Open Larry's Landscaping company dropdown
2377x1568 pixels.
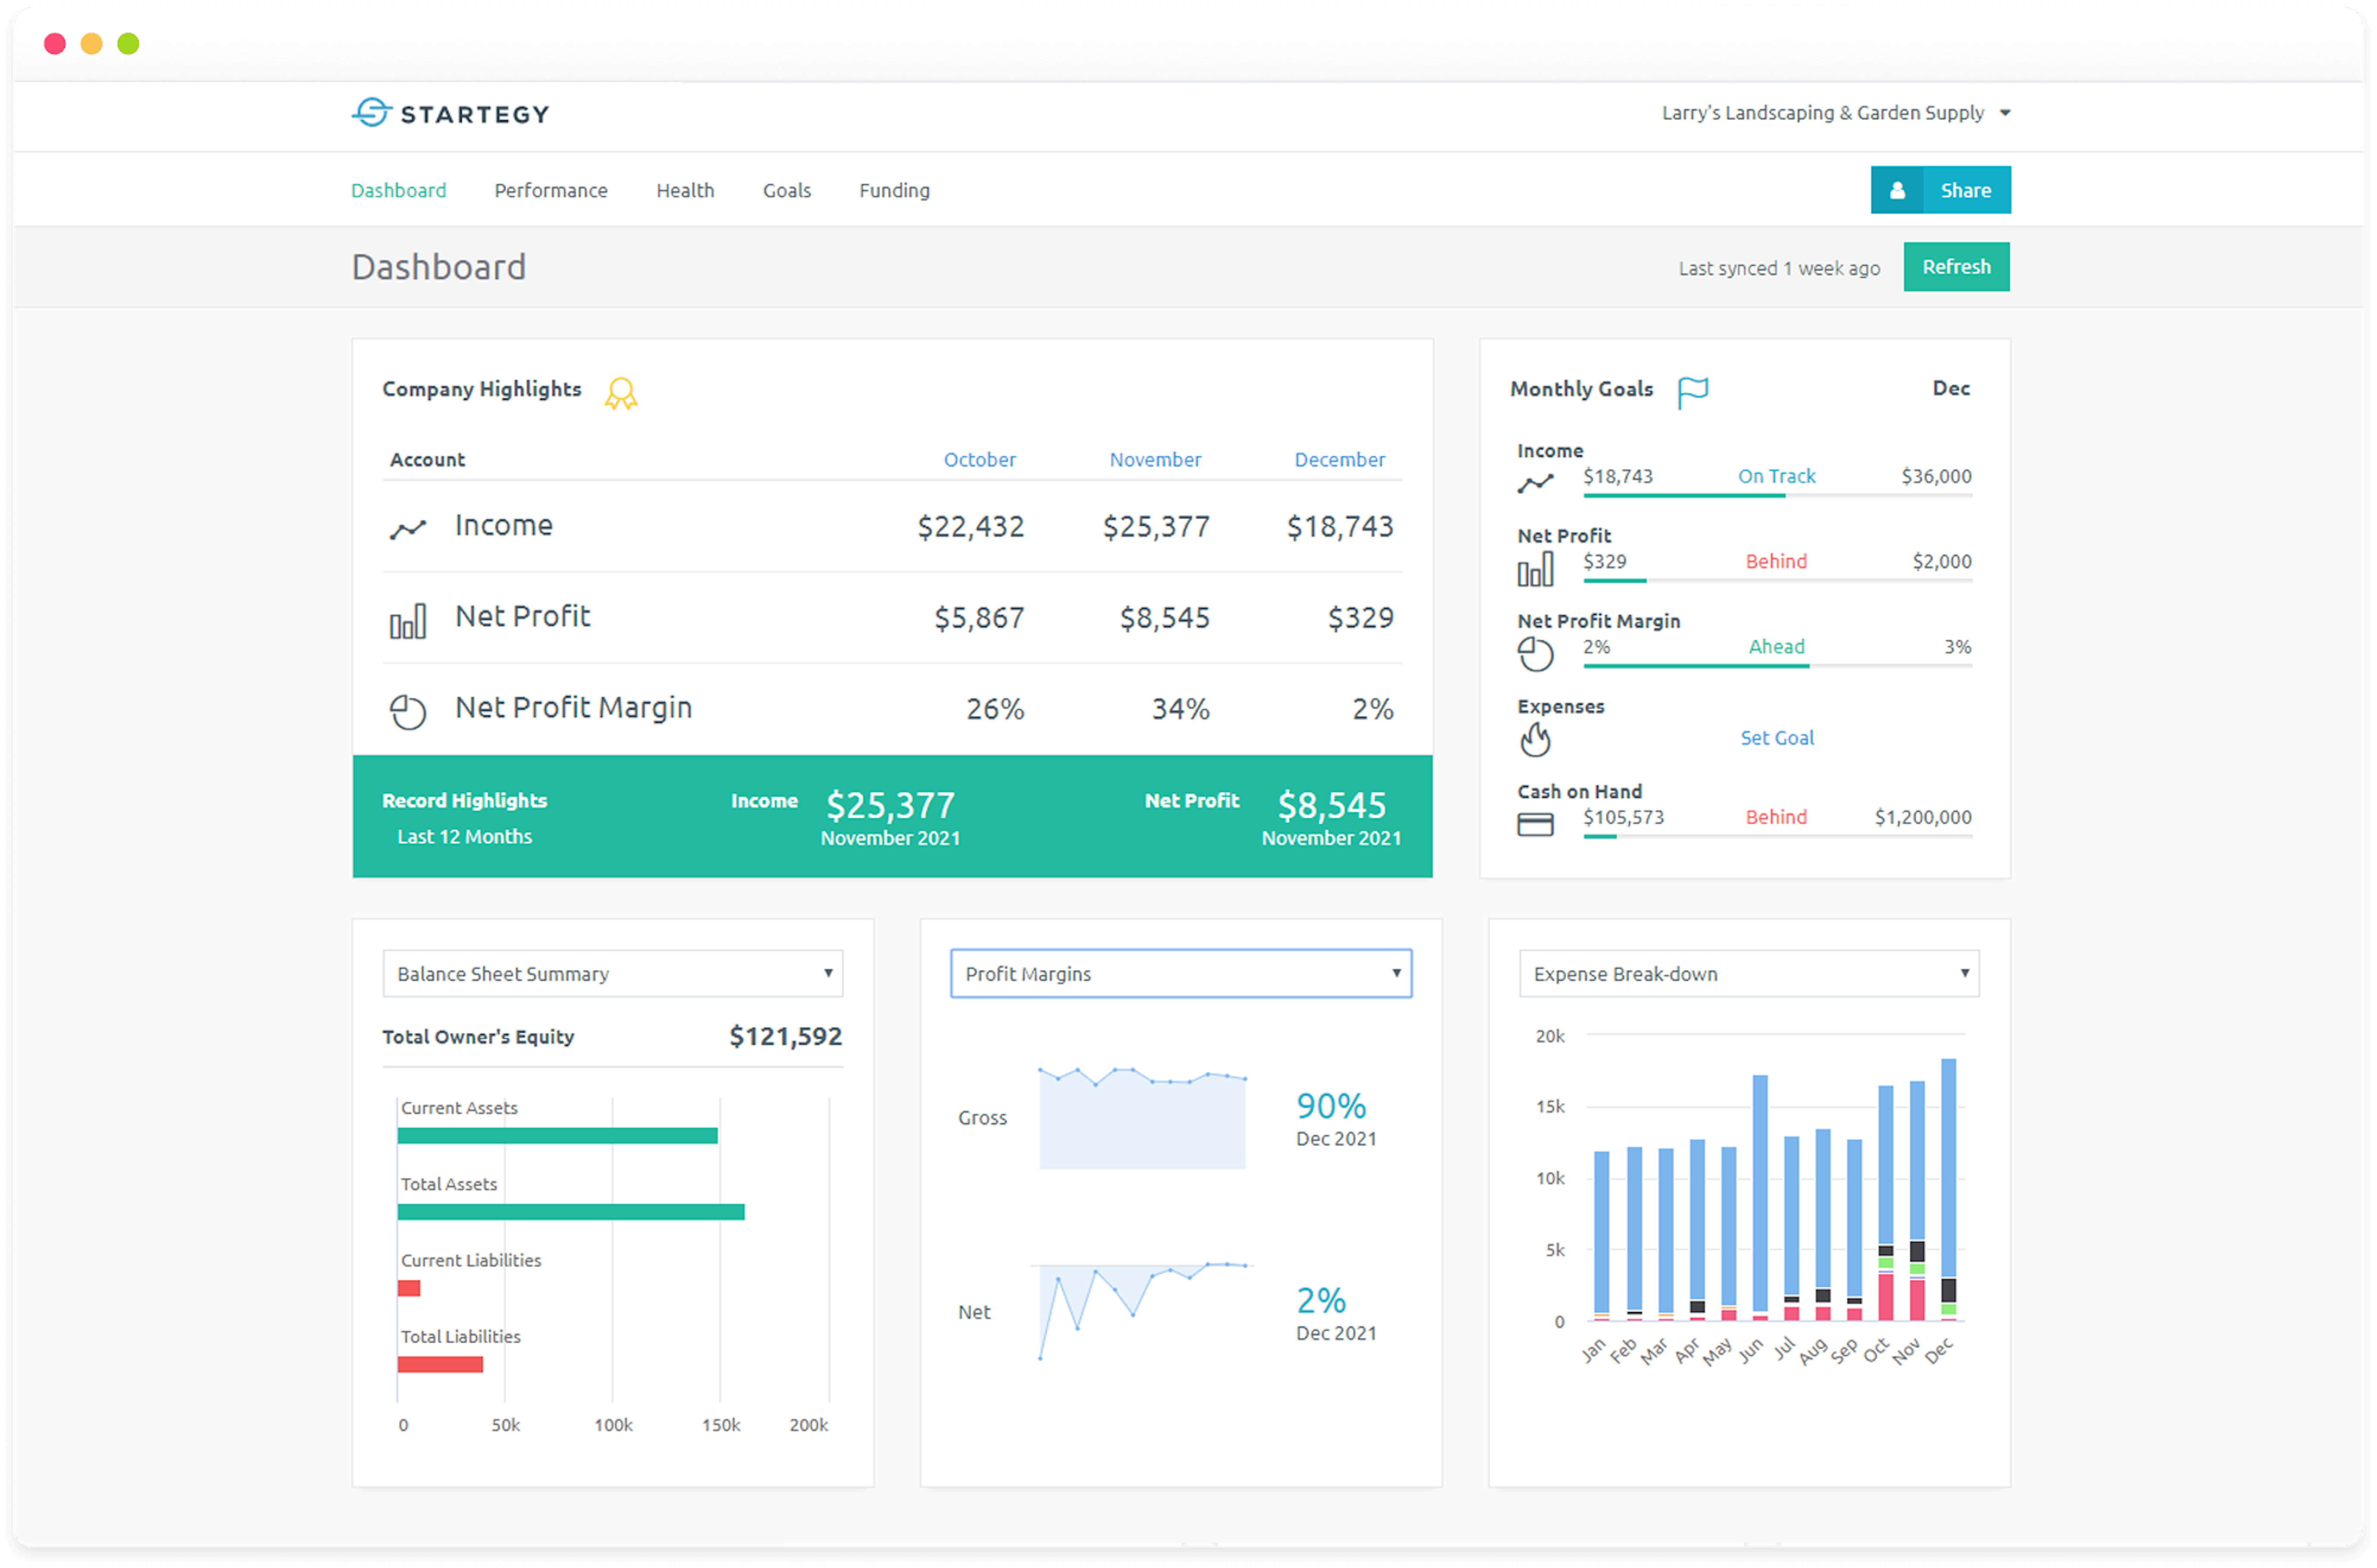pyautogui.click(x=1836, y=113)
